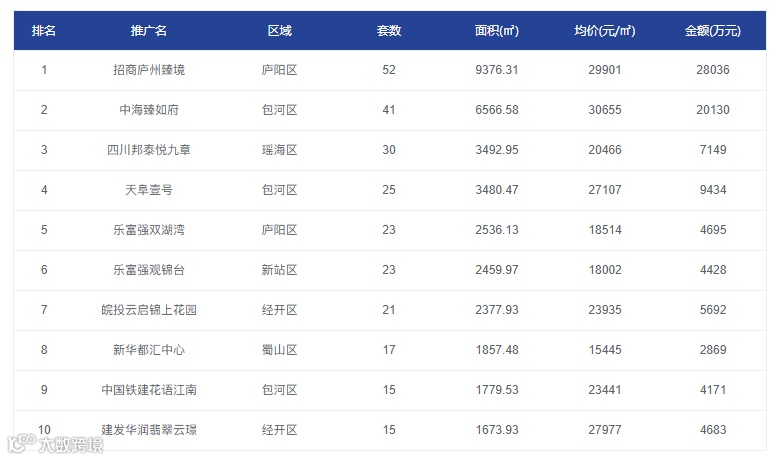This screenshot has height=460, width=781.
Task: Select project name 皖投云启锦上花园
Action: [x=149, y=310]
